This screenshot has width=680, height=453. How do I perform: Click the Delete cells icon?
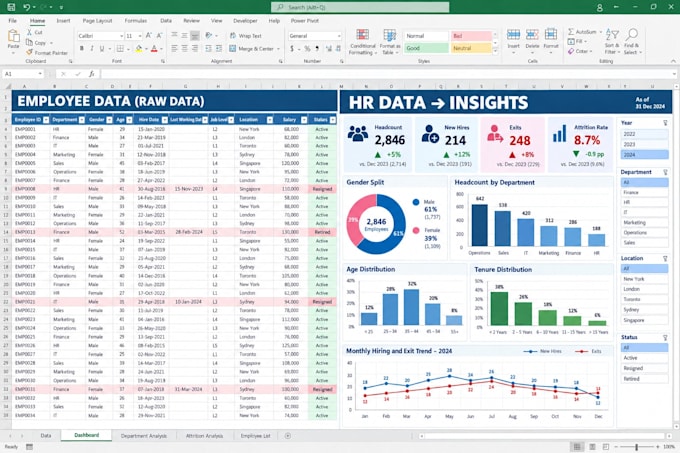click(532, 35)
